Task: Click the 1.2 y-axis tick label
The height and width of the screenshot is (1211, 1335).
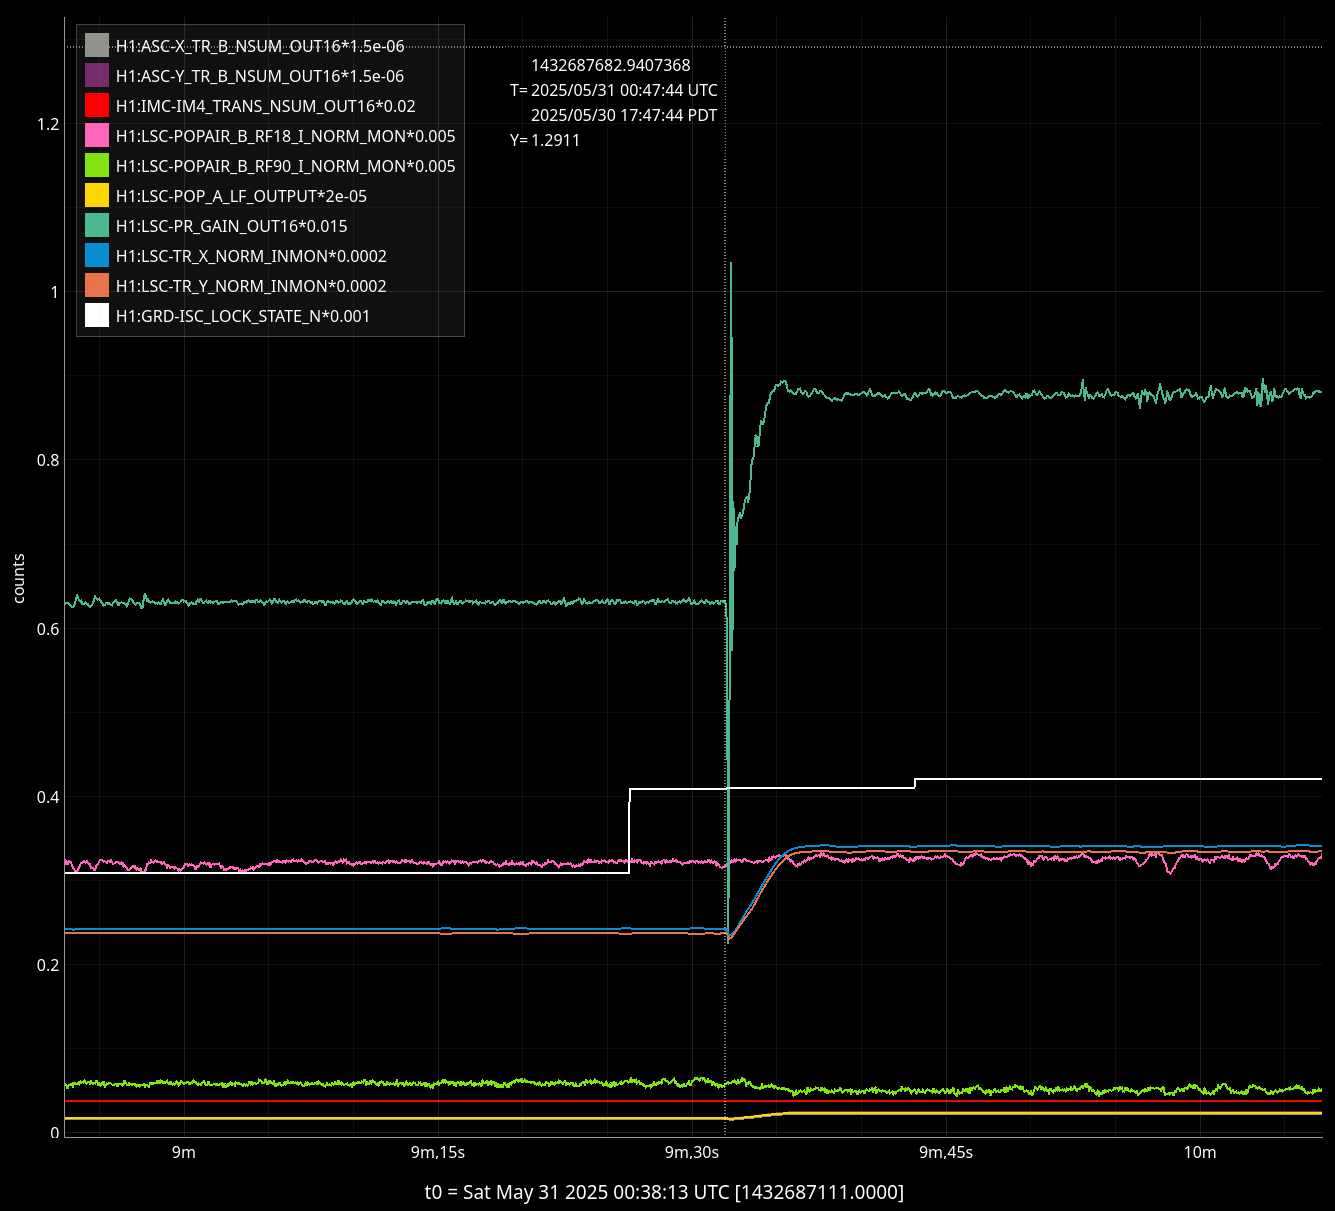Action: tap(48, 124)
